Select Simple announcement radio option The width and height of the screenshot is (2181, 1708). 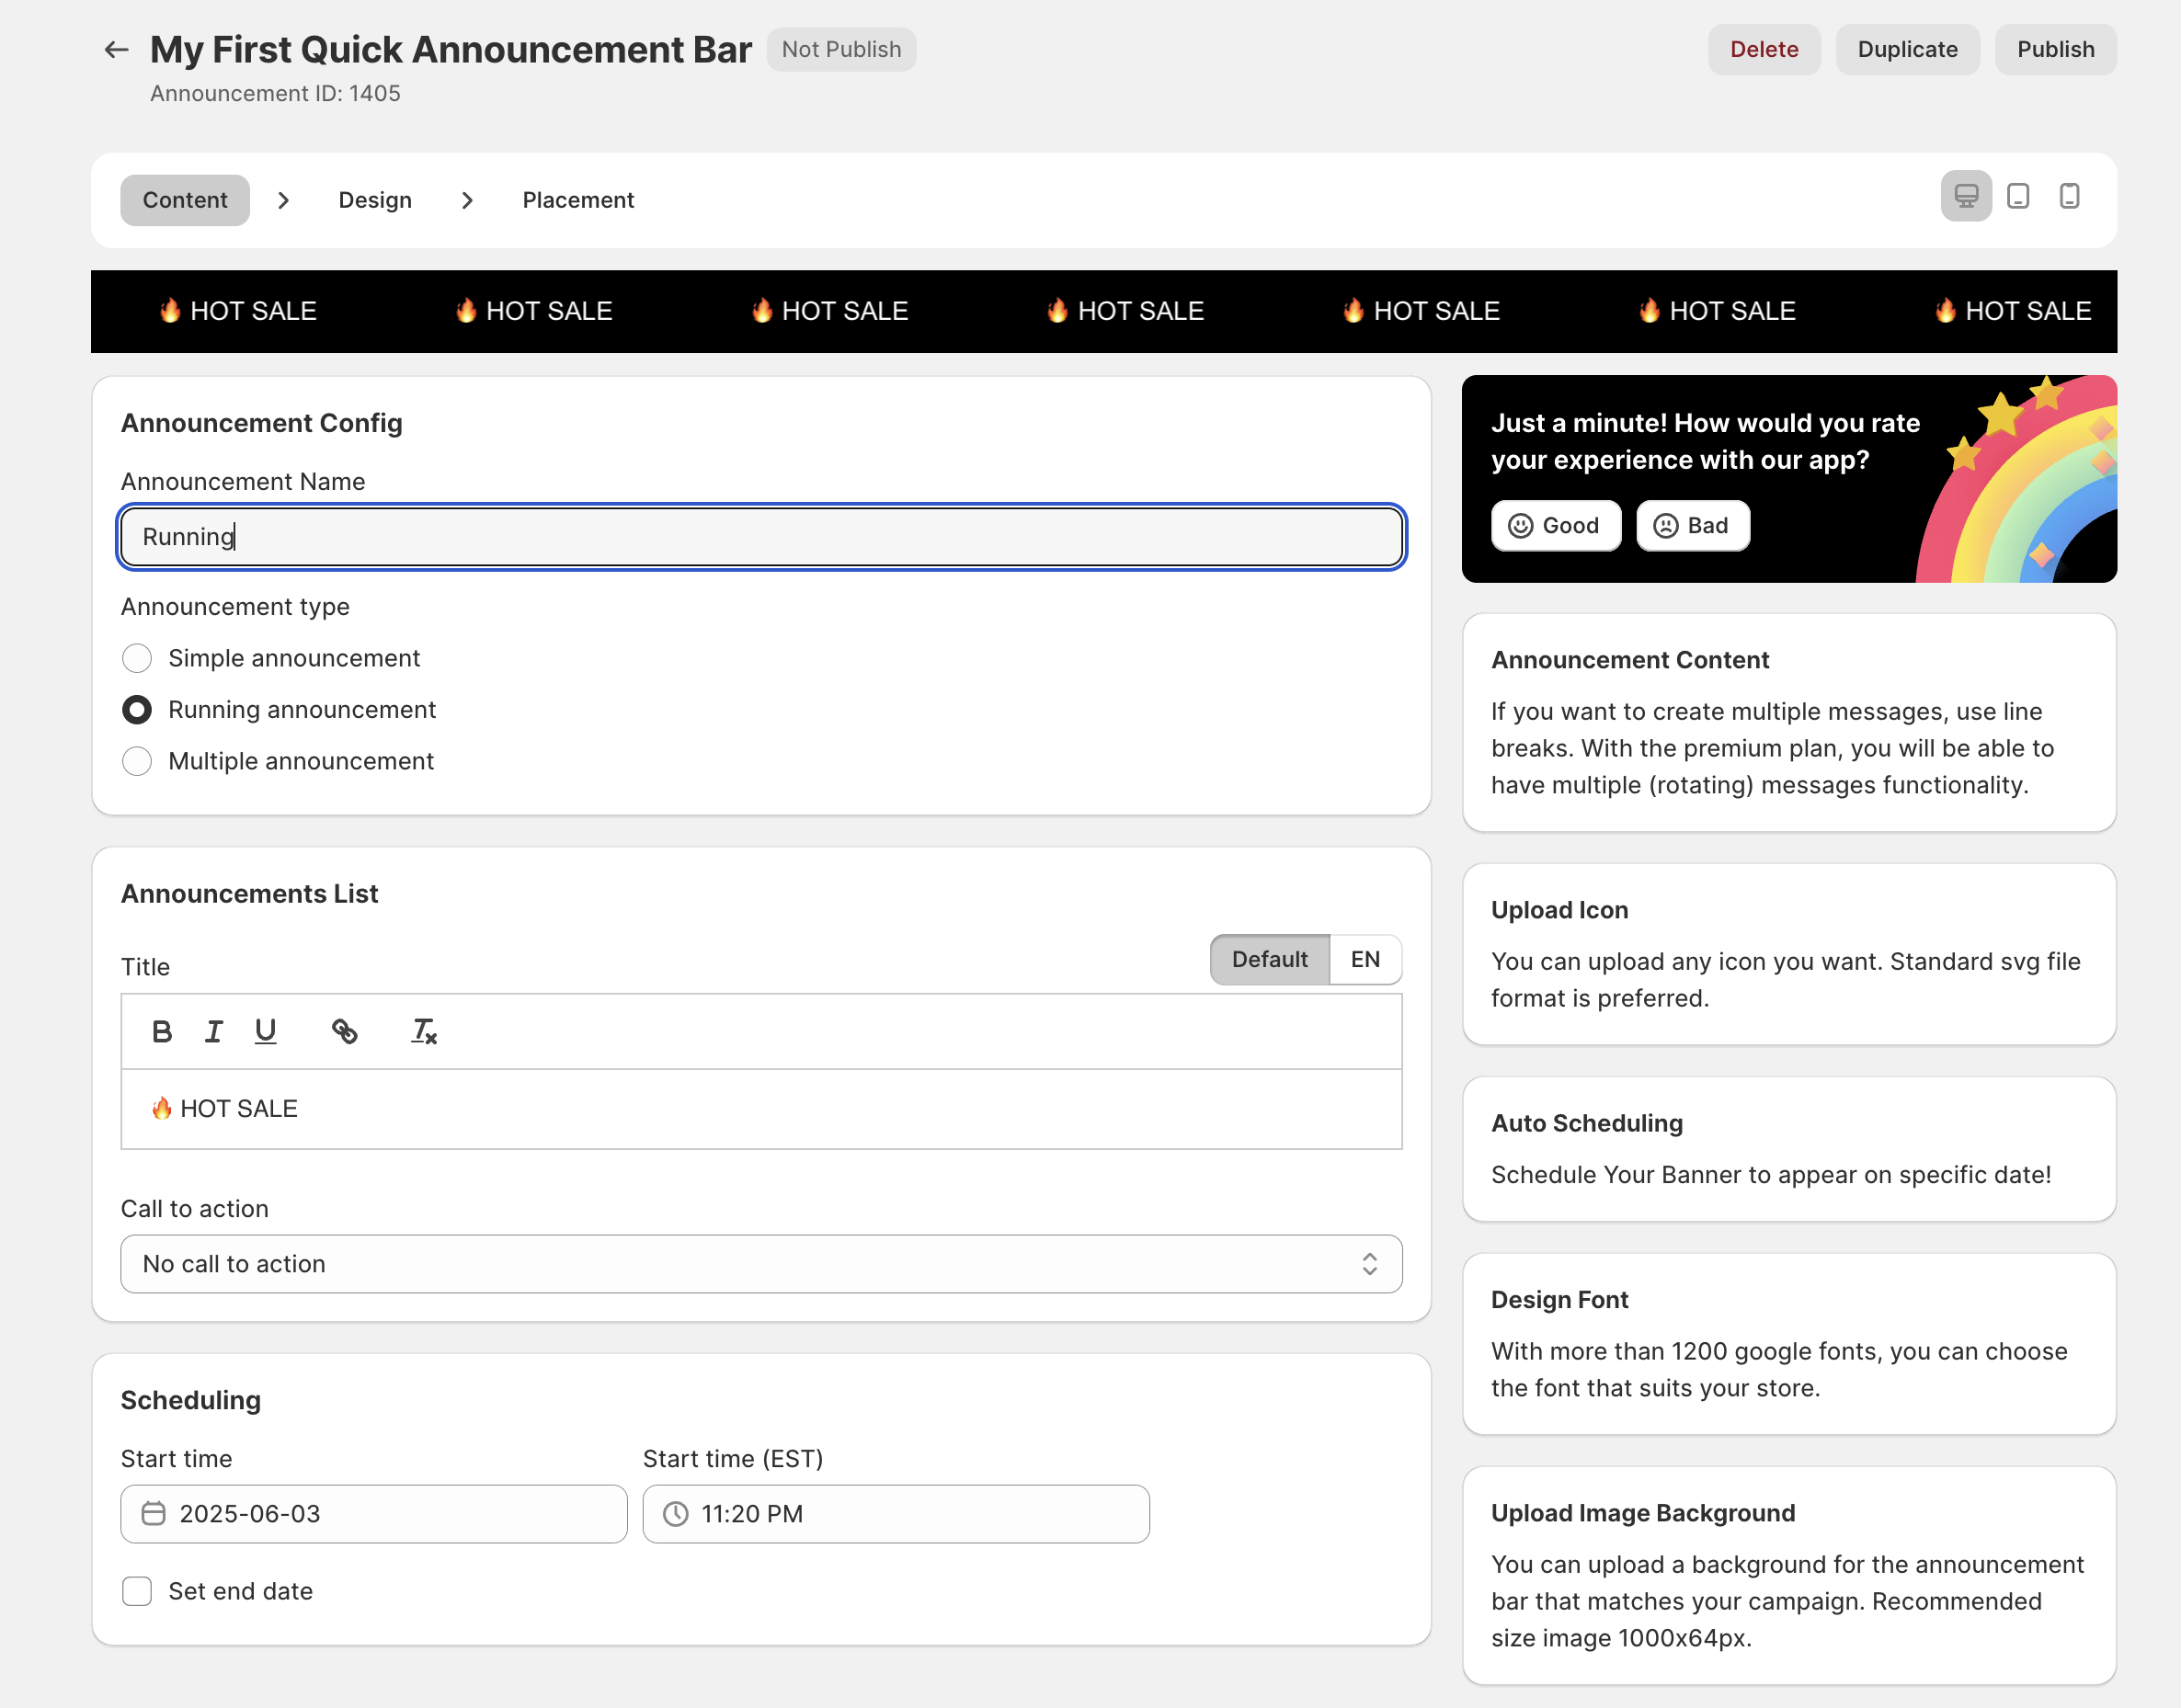137,658
